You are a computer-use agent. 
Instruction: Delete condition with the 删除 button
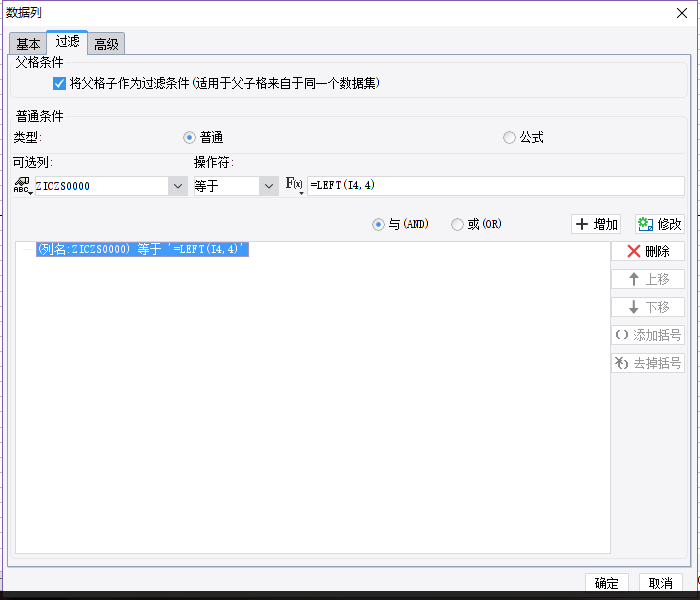(648, 251)
